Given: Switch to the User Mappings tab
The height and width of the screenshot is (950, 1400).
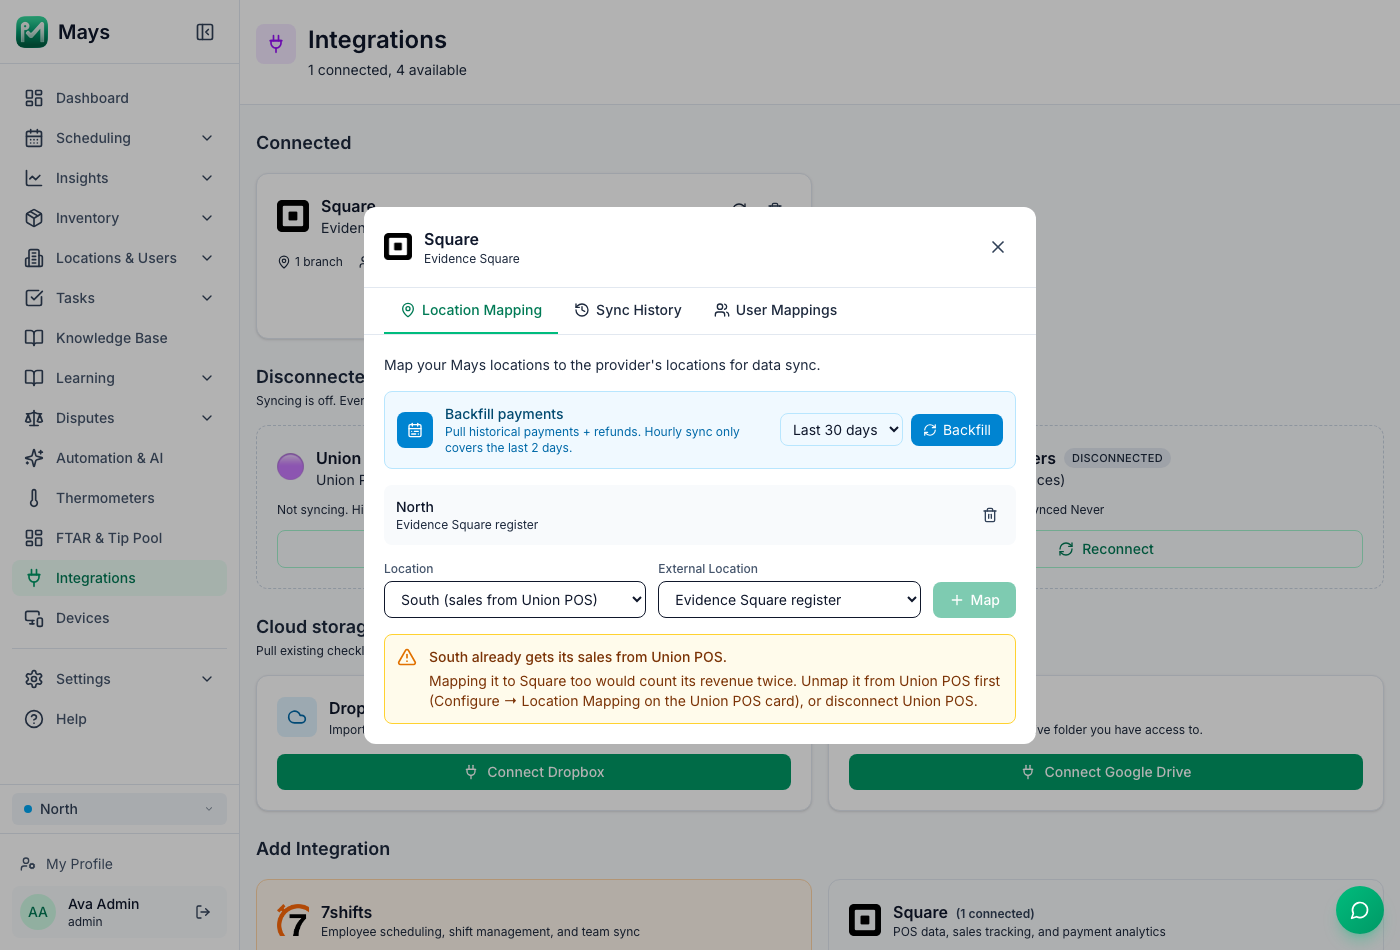Looking at the screenshot, I should point(776,310).
